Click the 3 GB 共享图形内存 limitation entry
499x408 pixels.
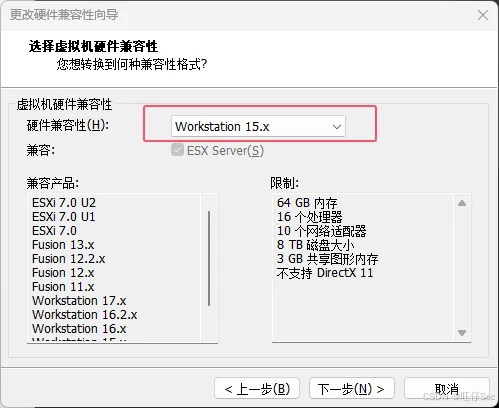327,259
